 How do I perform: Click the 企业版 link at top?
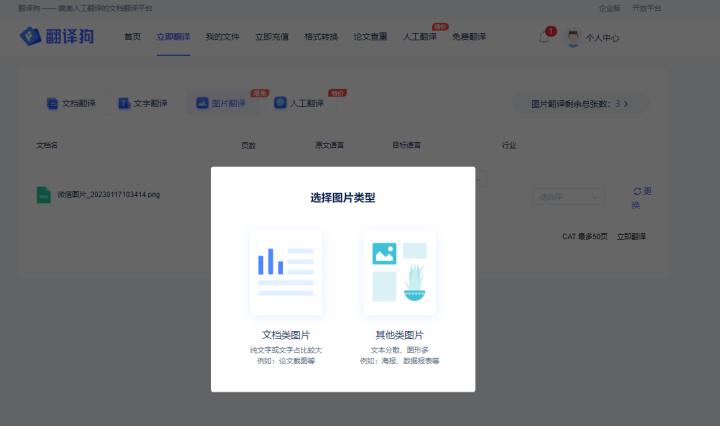click(x=610, y=8)
